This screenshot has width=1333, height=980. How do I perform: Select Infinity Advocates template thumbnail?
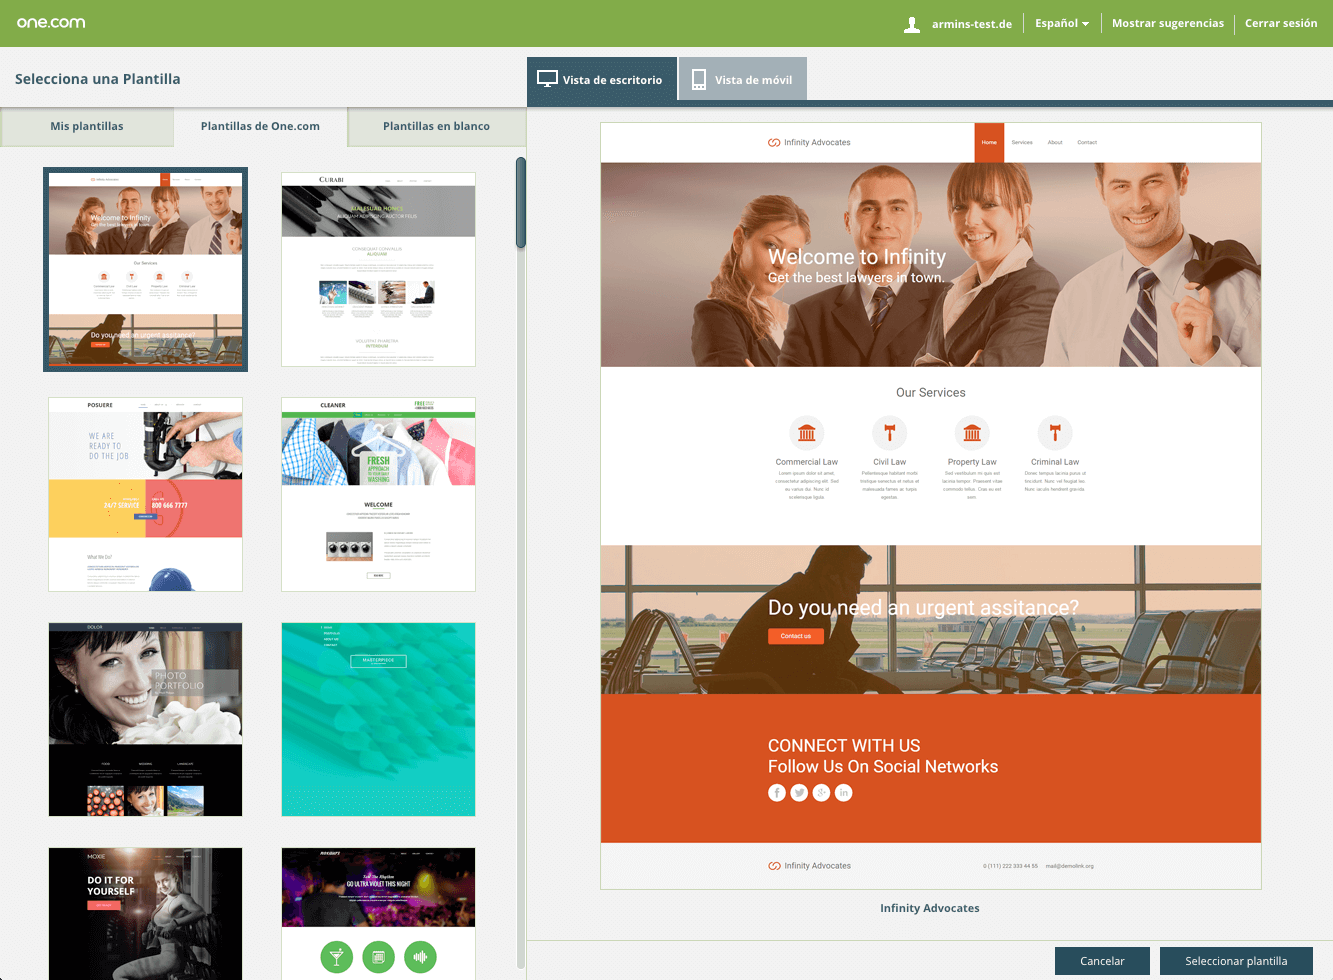[x=146, y=270]
